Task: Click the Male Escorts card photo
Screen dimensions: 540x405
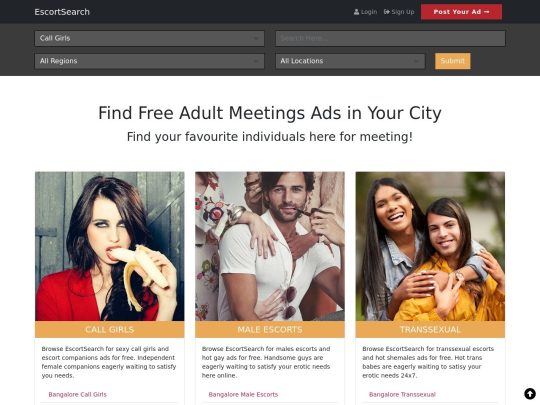Action: [270, 247]
